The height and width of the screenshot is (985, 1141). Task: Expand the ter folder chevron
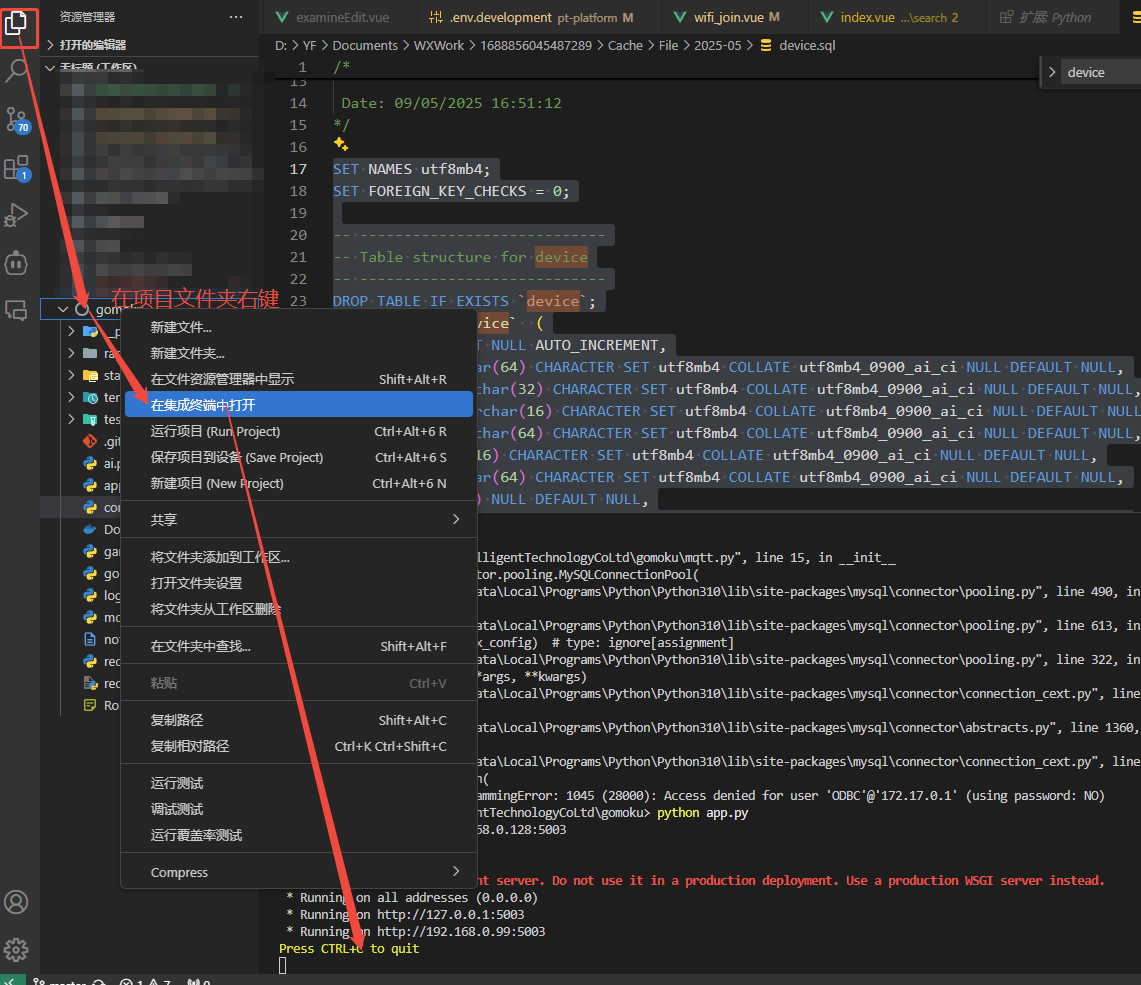(x=71, y=397)
